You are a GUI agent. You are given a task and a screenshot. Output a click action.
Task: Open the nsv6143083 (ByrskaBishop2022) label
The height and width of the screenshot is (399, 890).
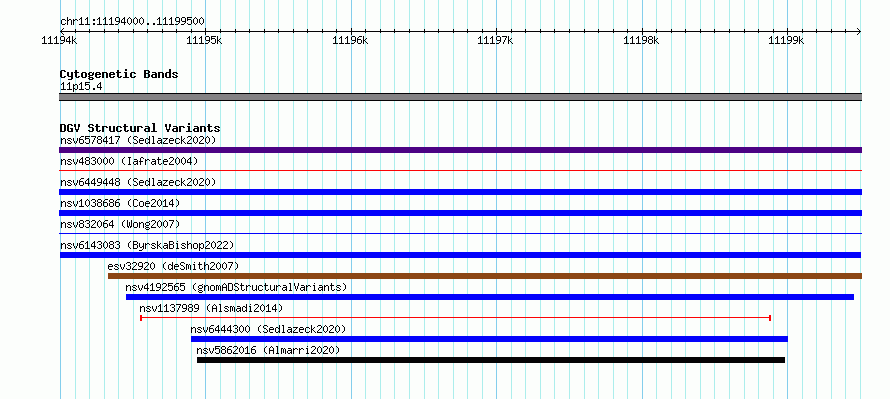click(x=147, y=245)
